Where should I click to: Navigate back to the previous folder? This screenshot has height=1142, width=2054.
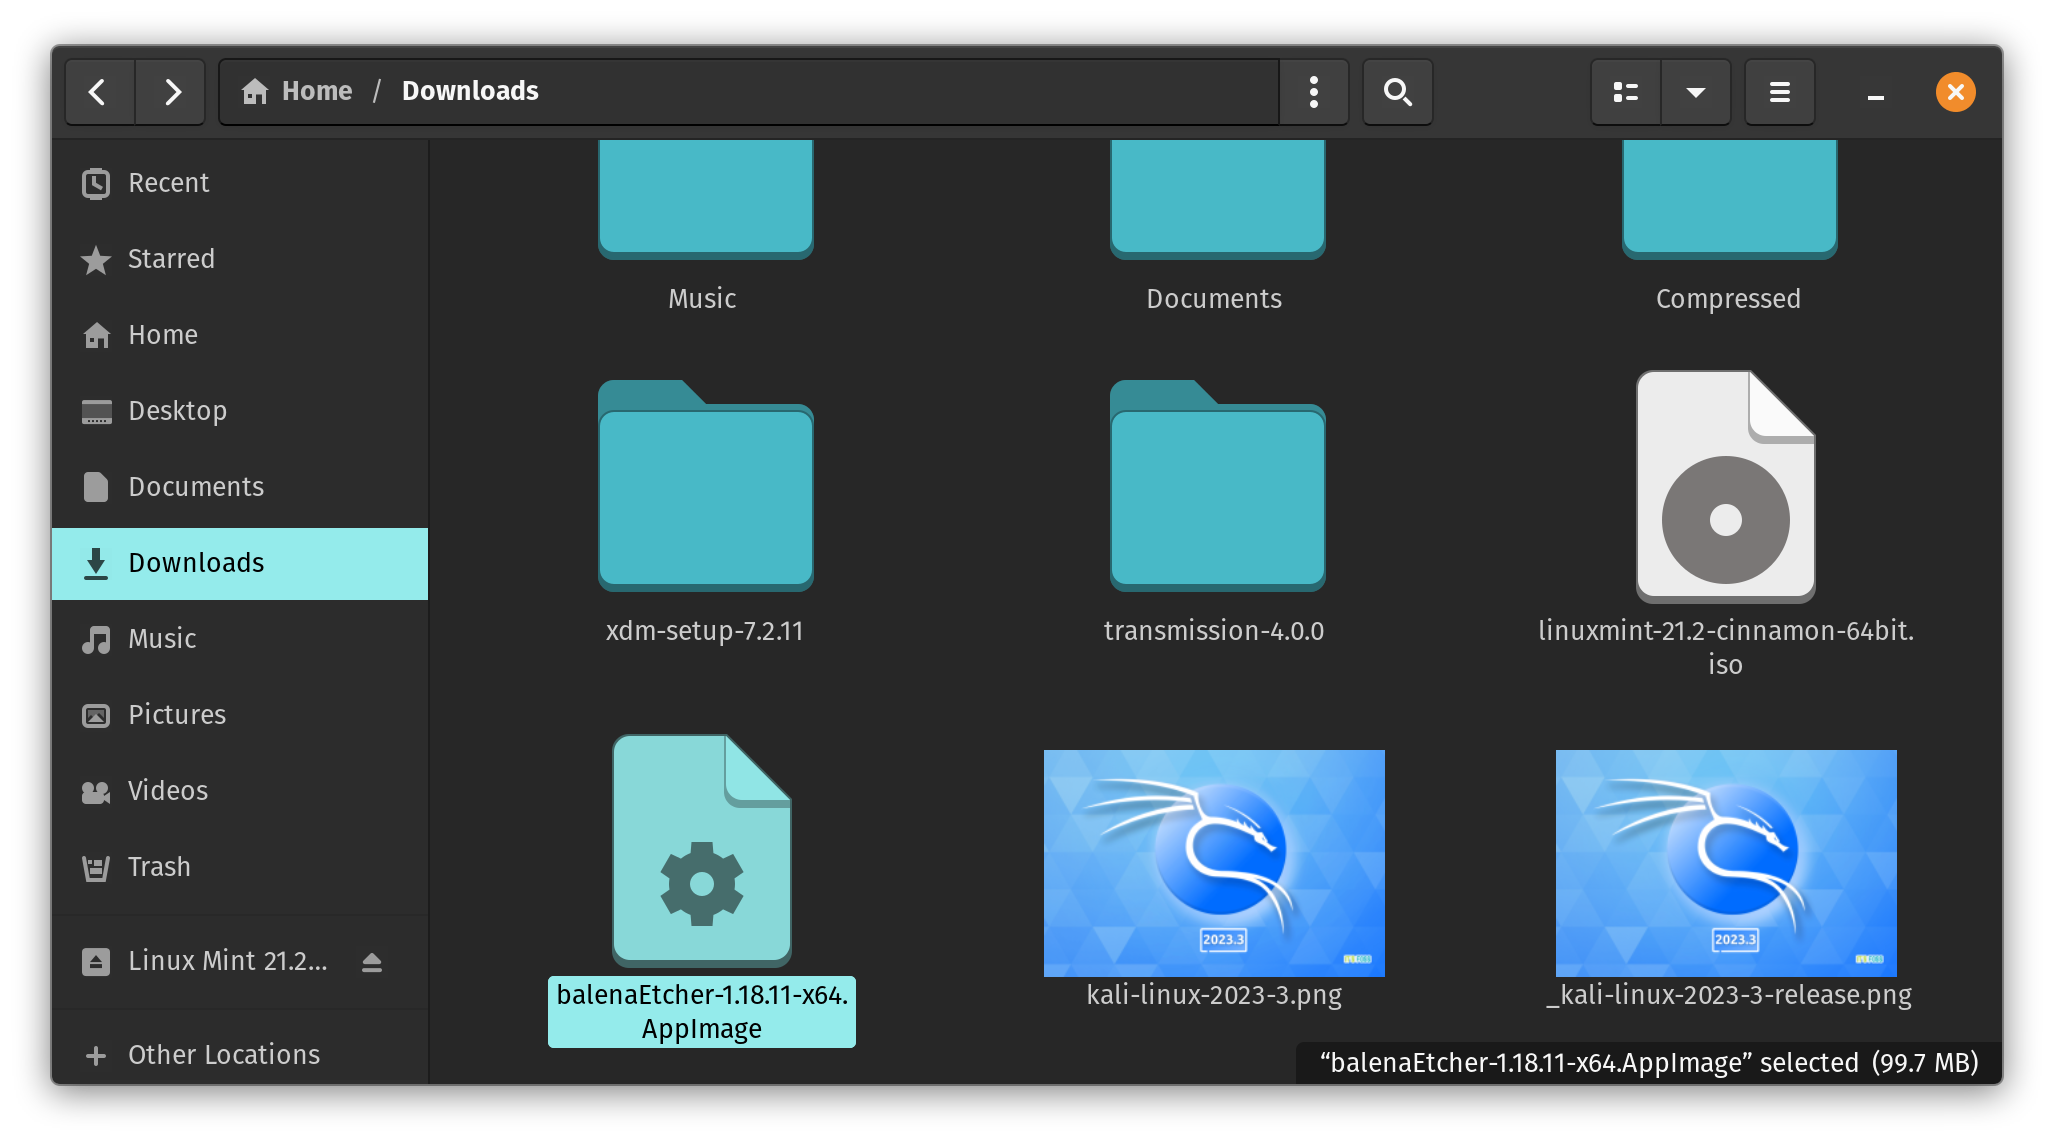(100, 91)
